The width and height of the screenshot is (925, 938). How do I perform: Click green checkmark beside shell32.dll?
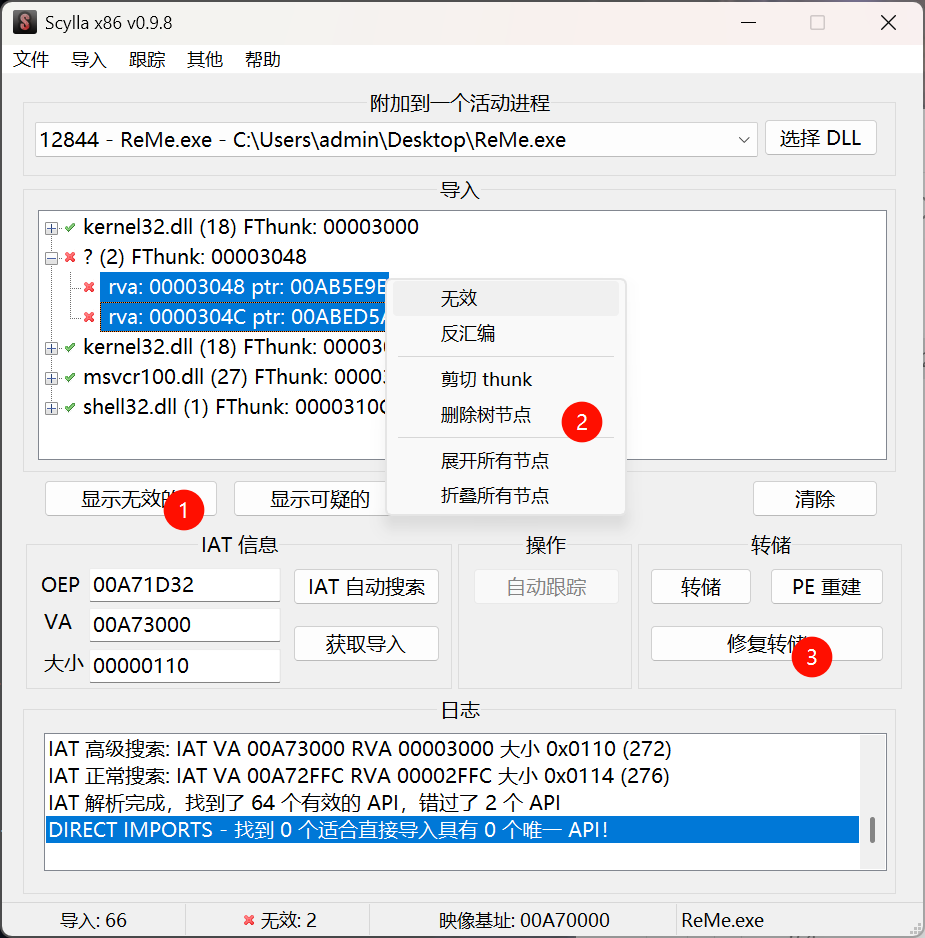pos(70,407)
